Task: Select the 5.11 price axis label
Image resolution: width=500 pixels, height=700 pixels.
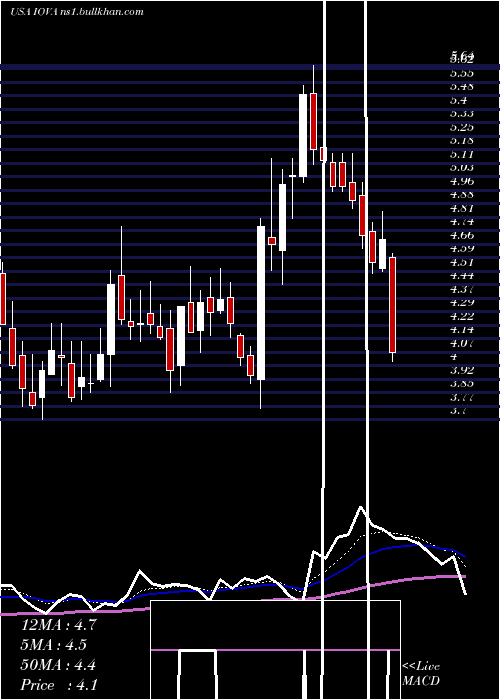Action: (462, 154)
